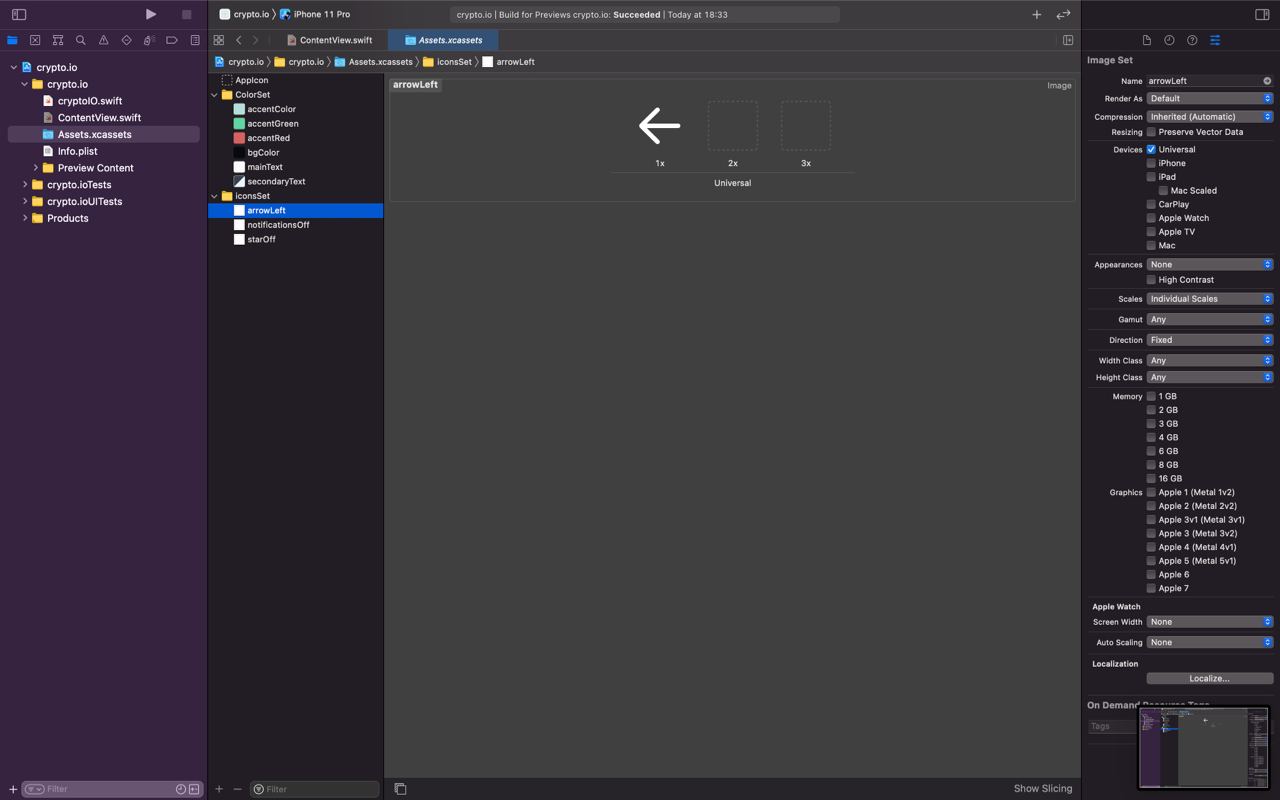This screenshot has width=1280, height=800.
Task: Expand the crypto.ioTests group
Action: pyautogui.click(x=25, y=185)
